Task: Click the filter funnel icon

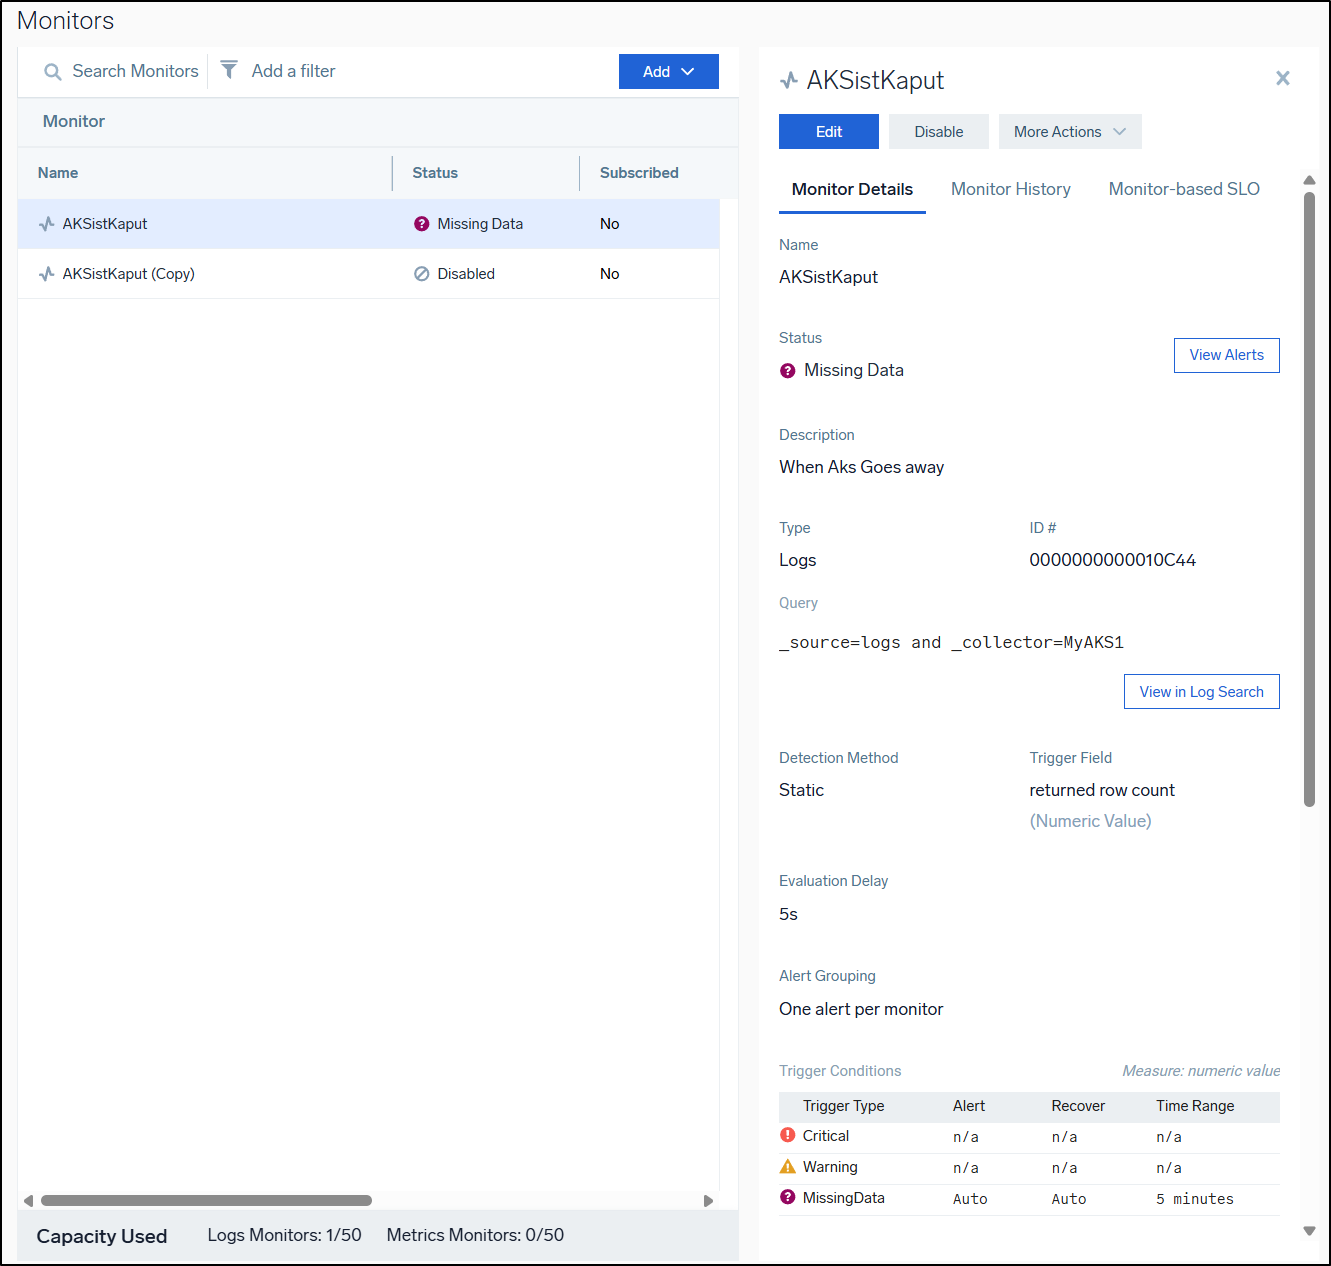Action: coord(229,70)
